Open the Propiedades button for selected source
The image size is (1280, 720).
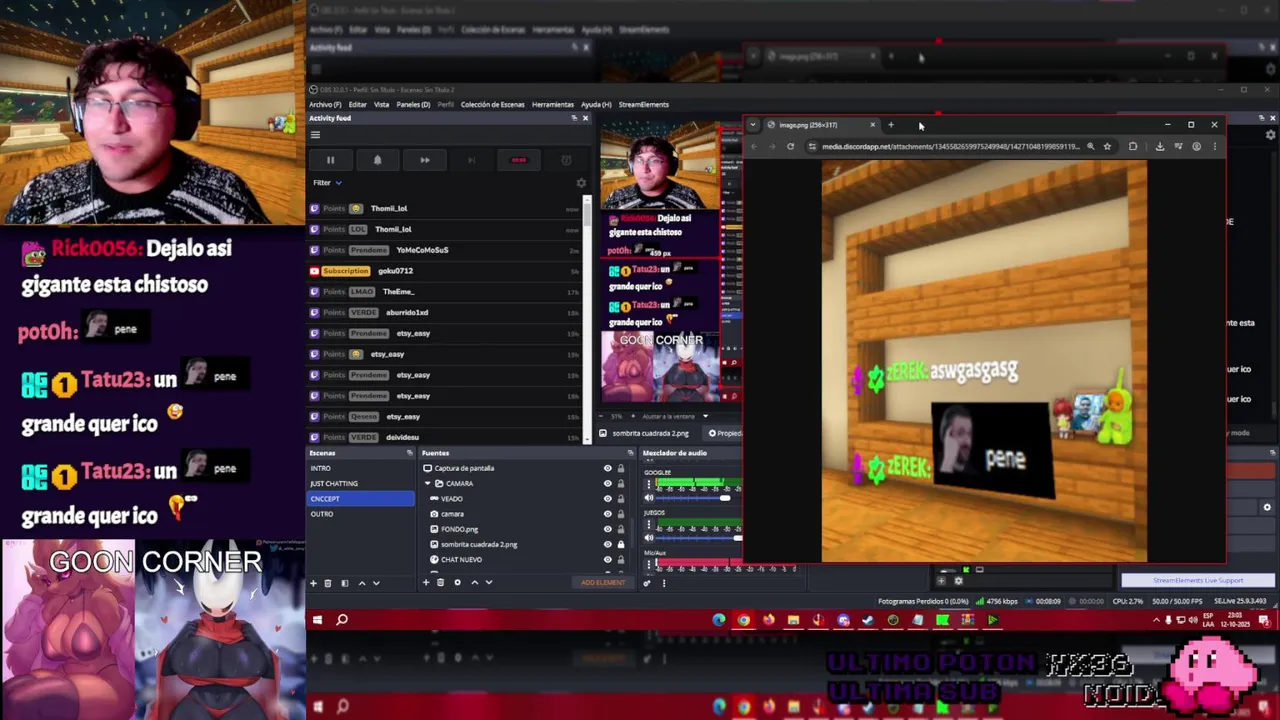pos(725,433)
